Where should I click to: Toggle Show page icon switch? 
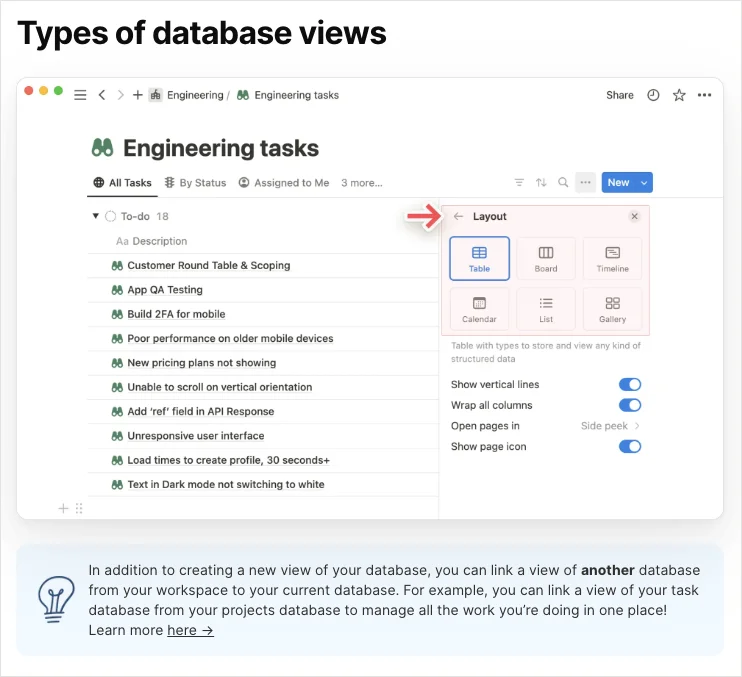point(630,447)
